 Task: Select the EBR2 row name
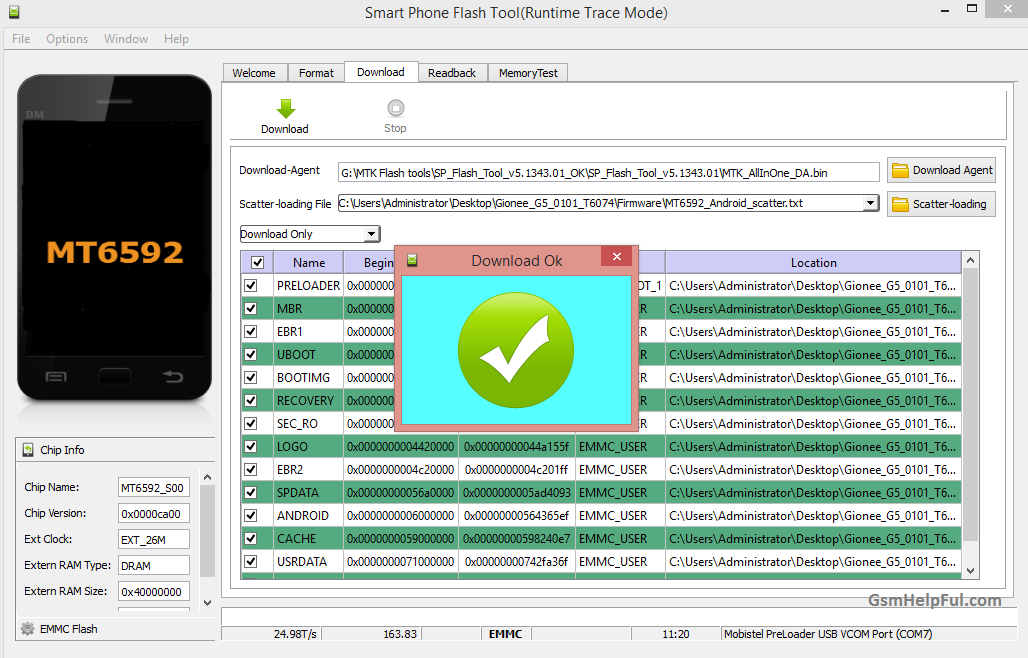pyautogui.click(x=290, y=470)
